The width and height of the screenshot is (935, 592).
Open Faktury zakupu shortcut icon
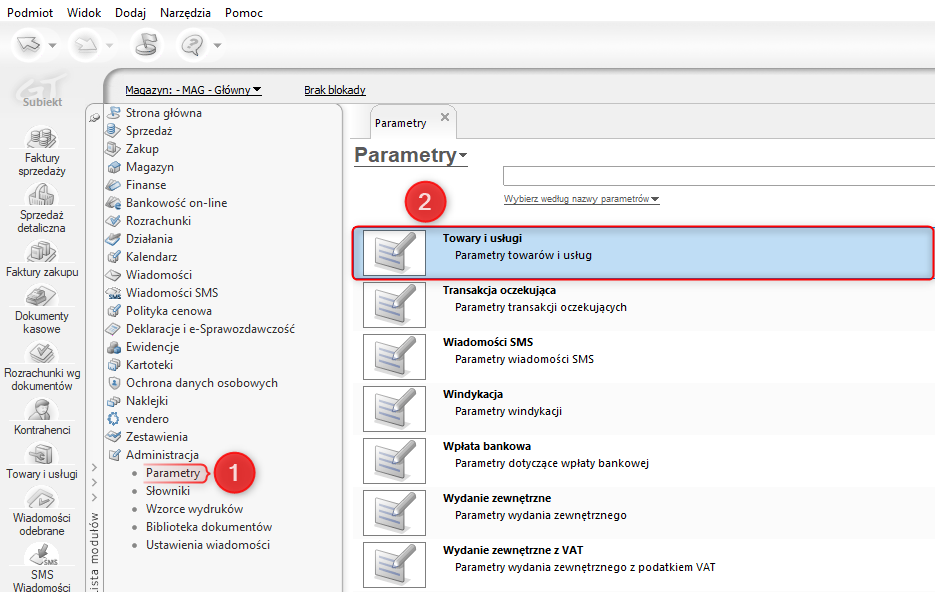coord(42,252)
